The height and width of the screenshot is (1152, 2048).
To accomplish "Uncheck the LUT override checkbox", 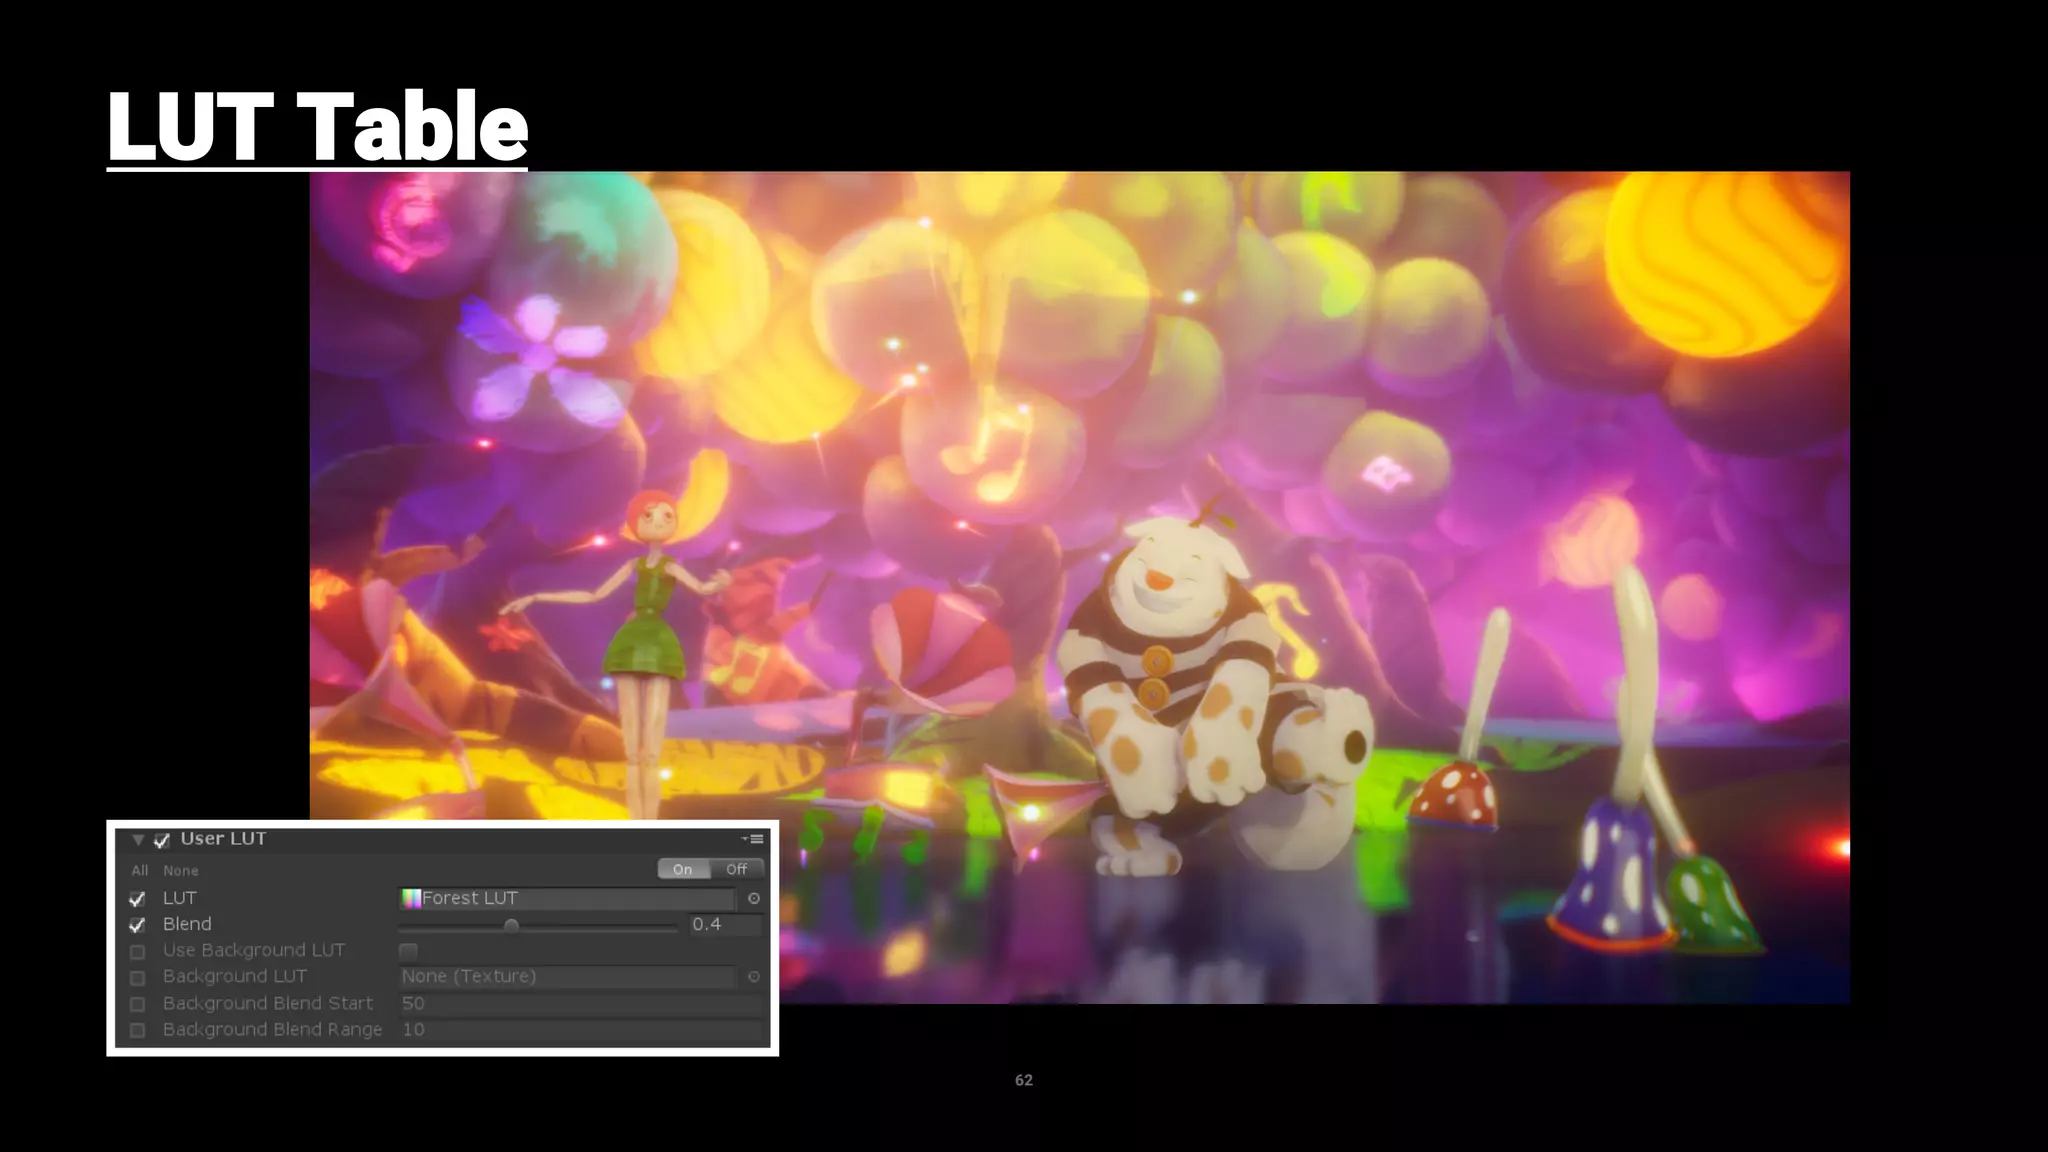I will coord(138,899).
